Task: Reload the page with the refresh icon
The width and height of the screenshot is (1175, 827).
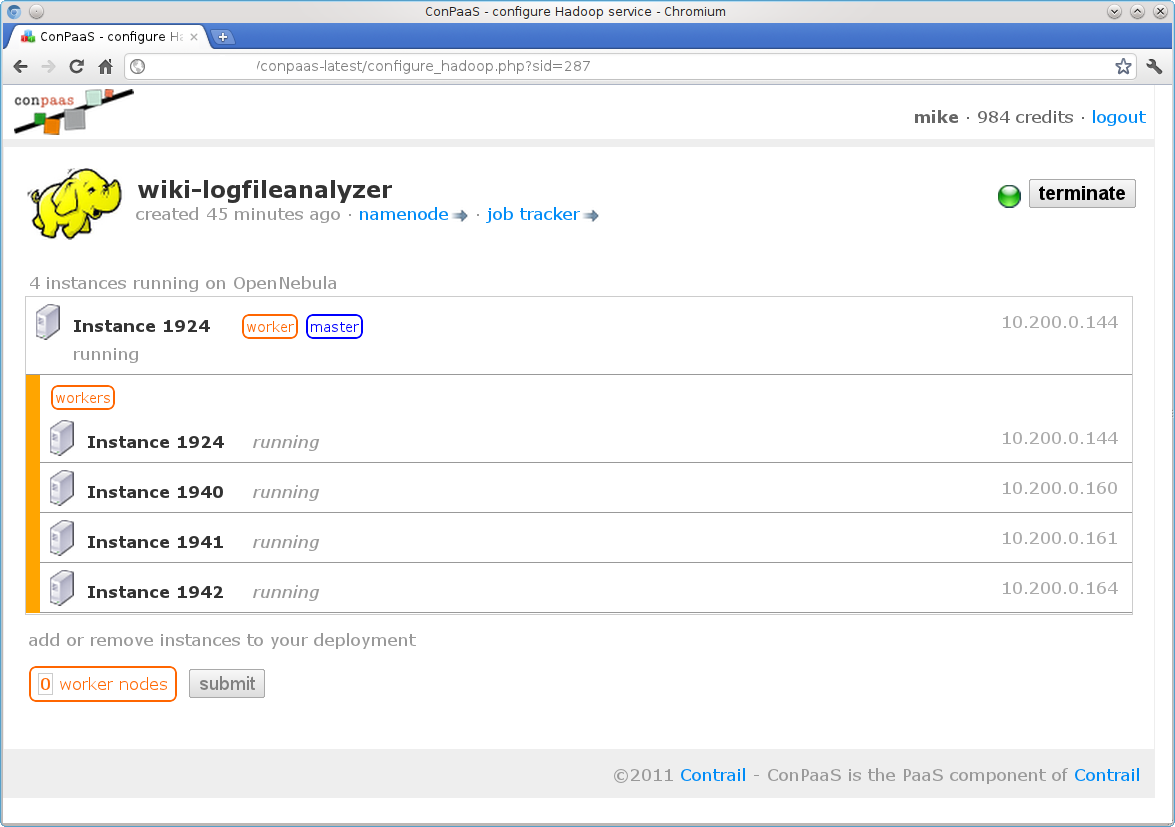Action: point(76,67)
